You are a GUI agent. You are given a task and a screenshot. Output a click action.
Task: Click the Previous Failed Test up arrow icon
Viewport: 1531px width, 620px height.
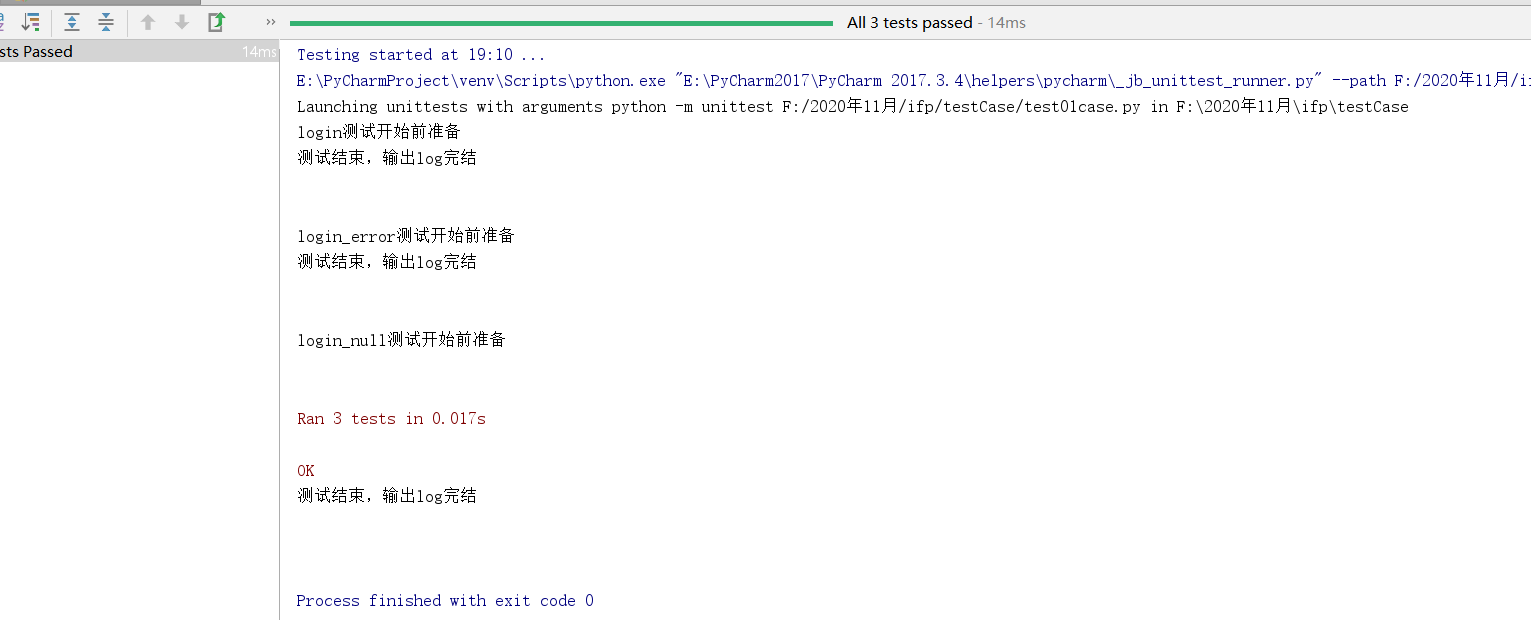click(148, 22)
